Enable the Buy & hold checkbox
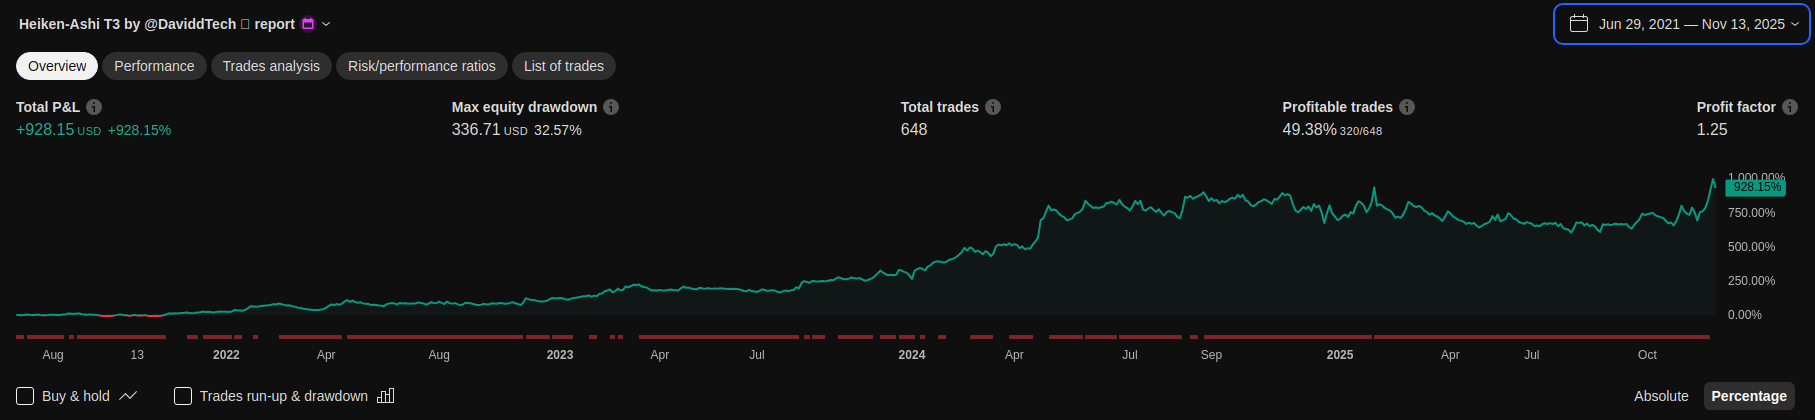 tap(25, 396)
